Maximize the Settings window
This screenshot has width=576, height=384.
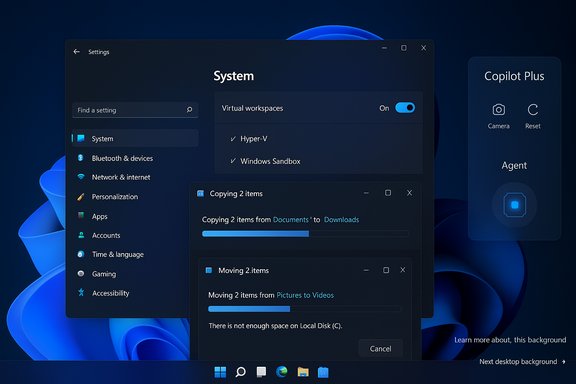point(404,48)
